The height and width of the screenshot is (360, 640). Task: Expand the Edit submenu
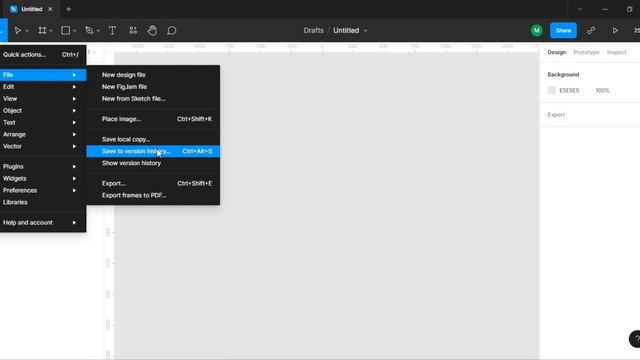point(43,87)
